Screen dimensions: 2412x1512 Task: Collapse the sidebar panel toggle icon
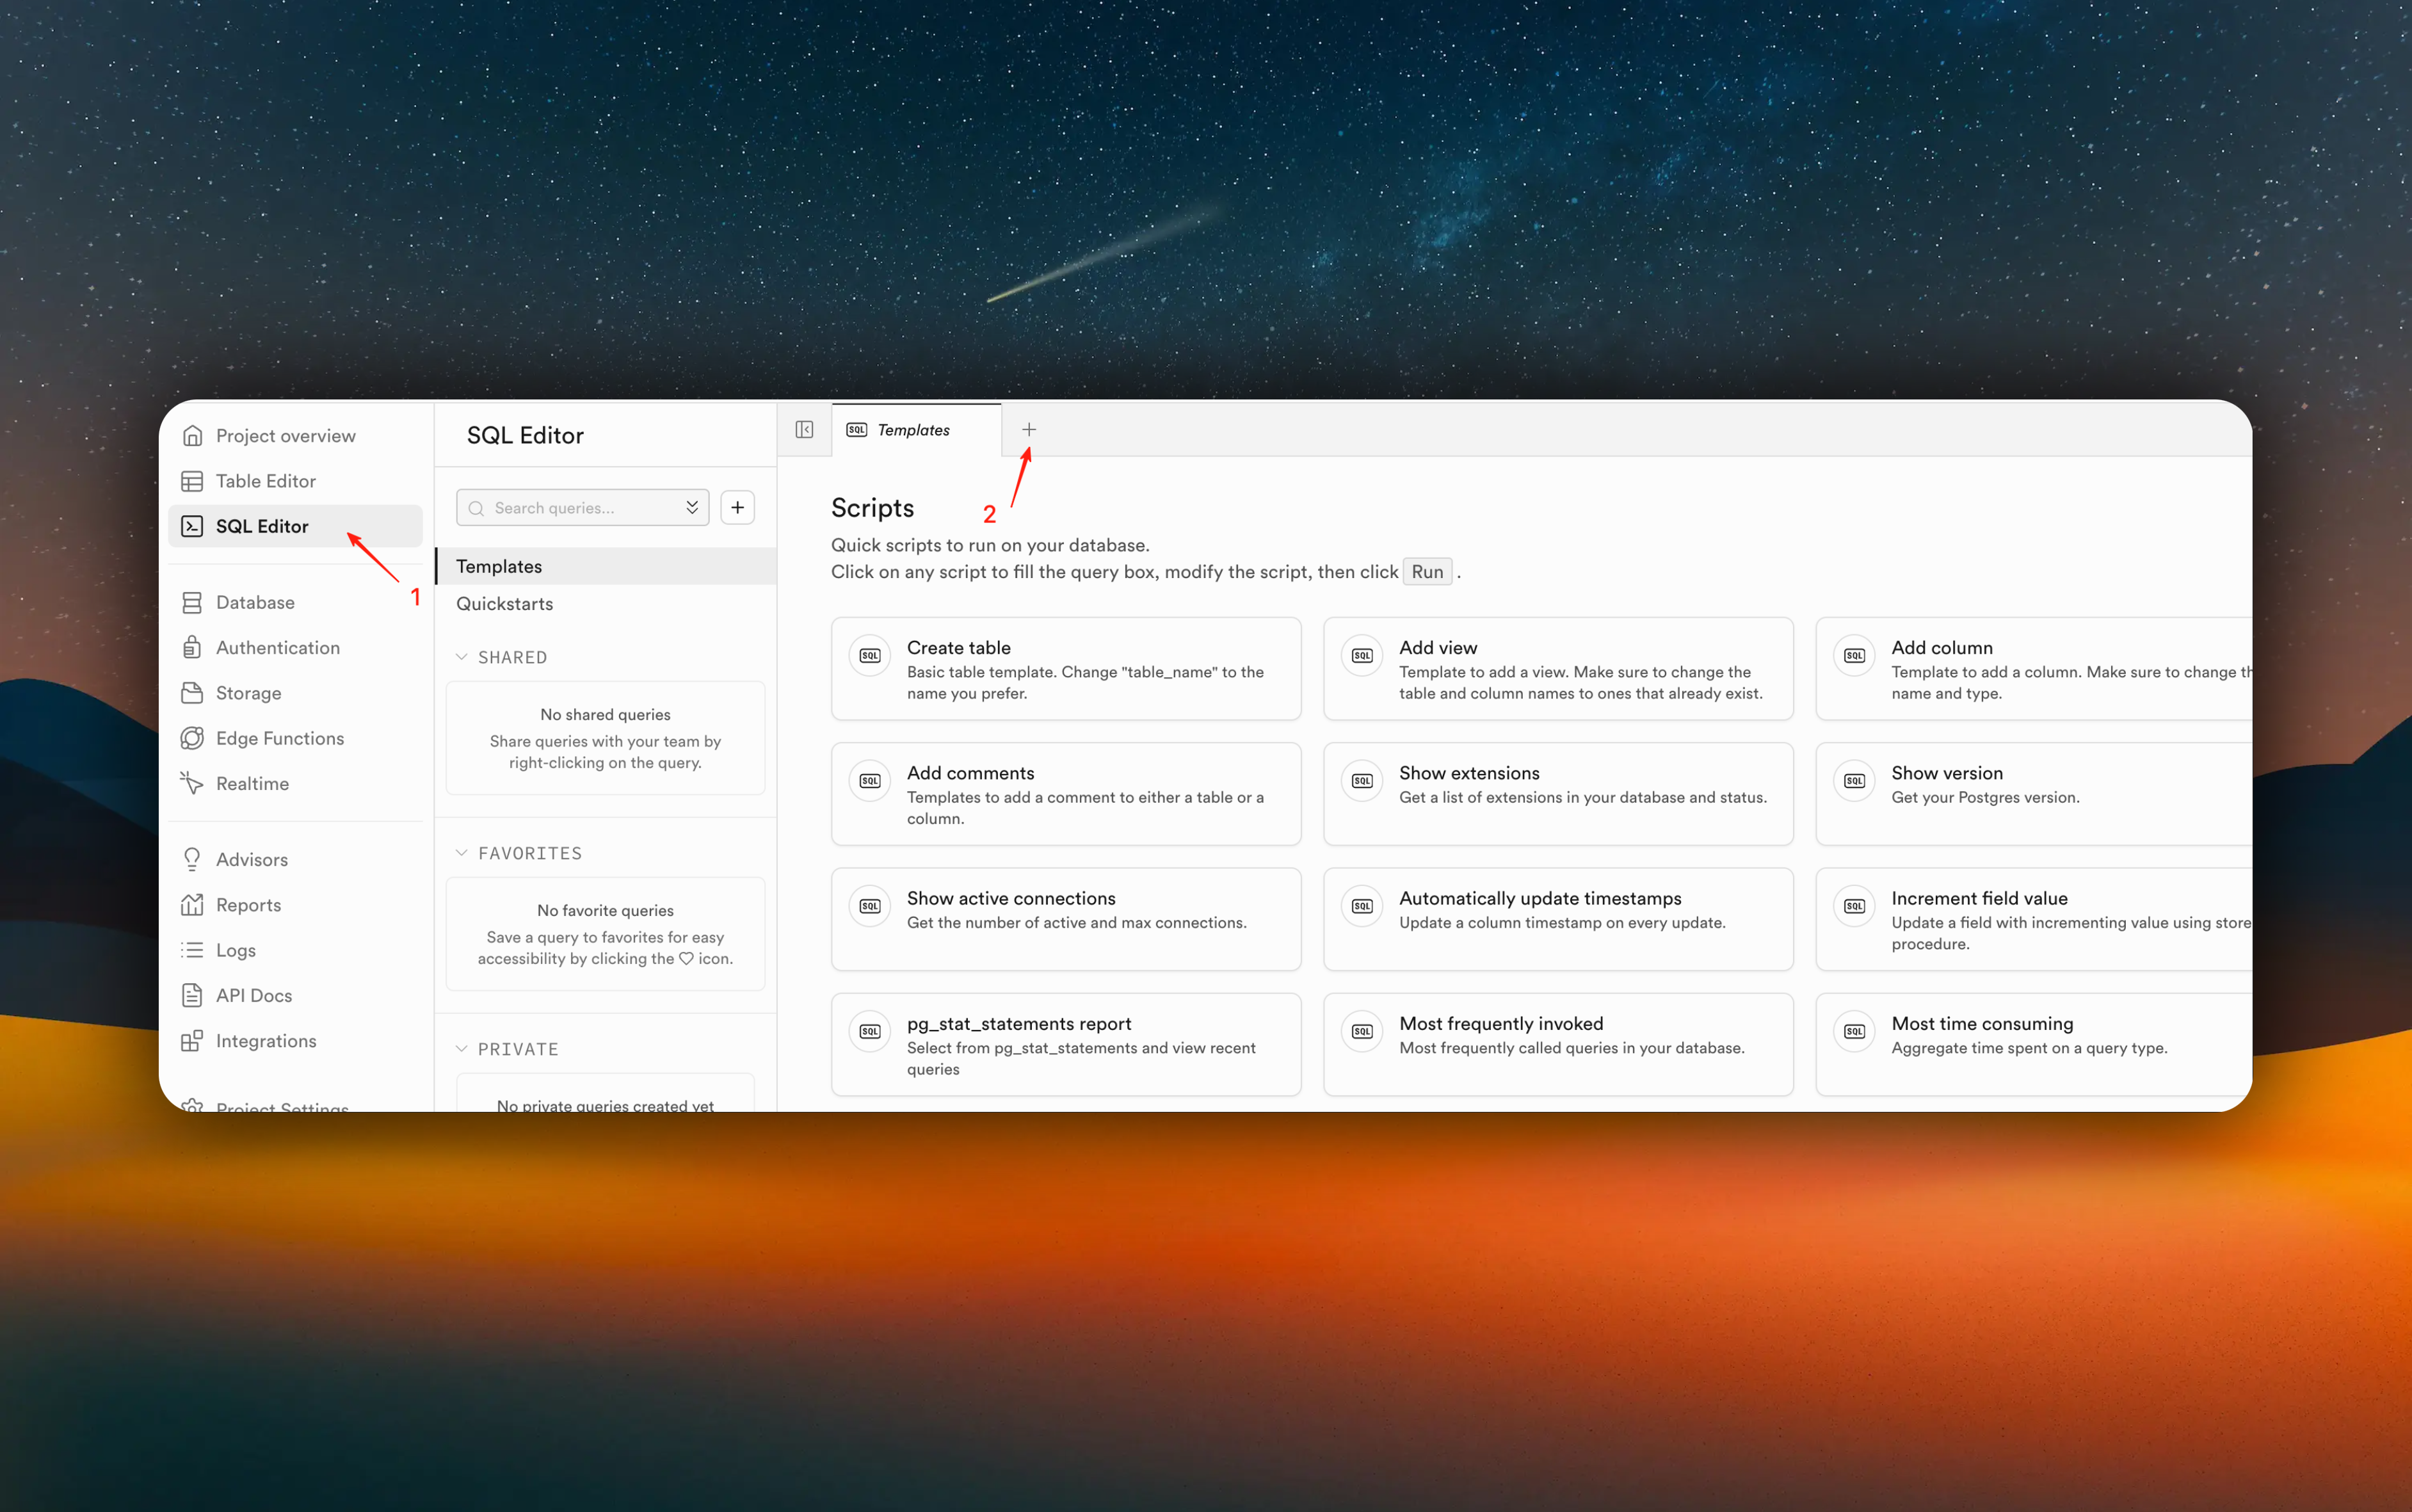[x=804, y=430]
